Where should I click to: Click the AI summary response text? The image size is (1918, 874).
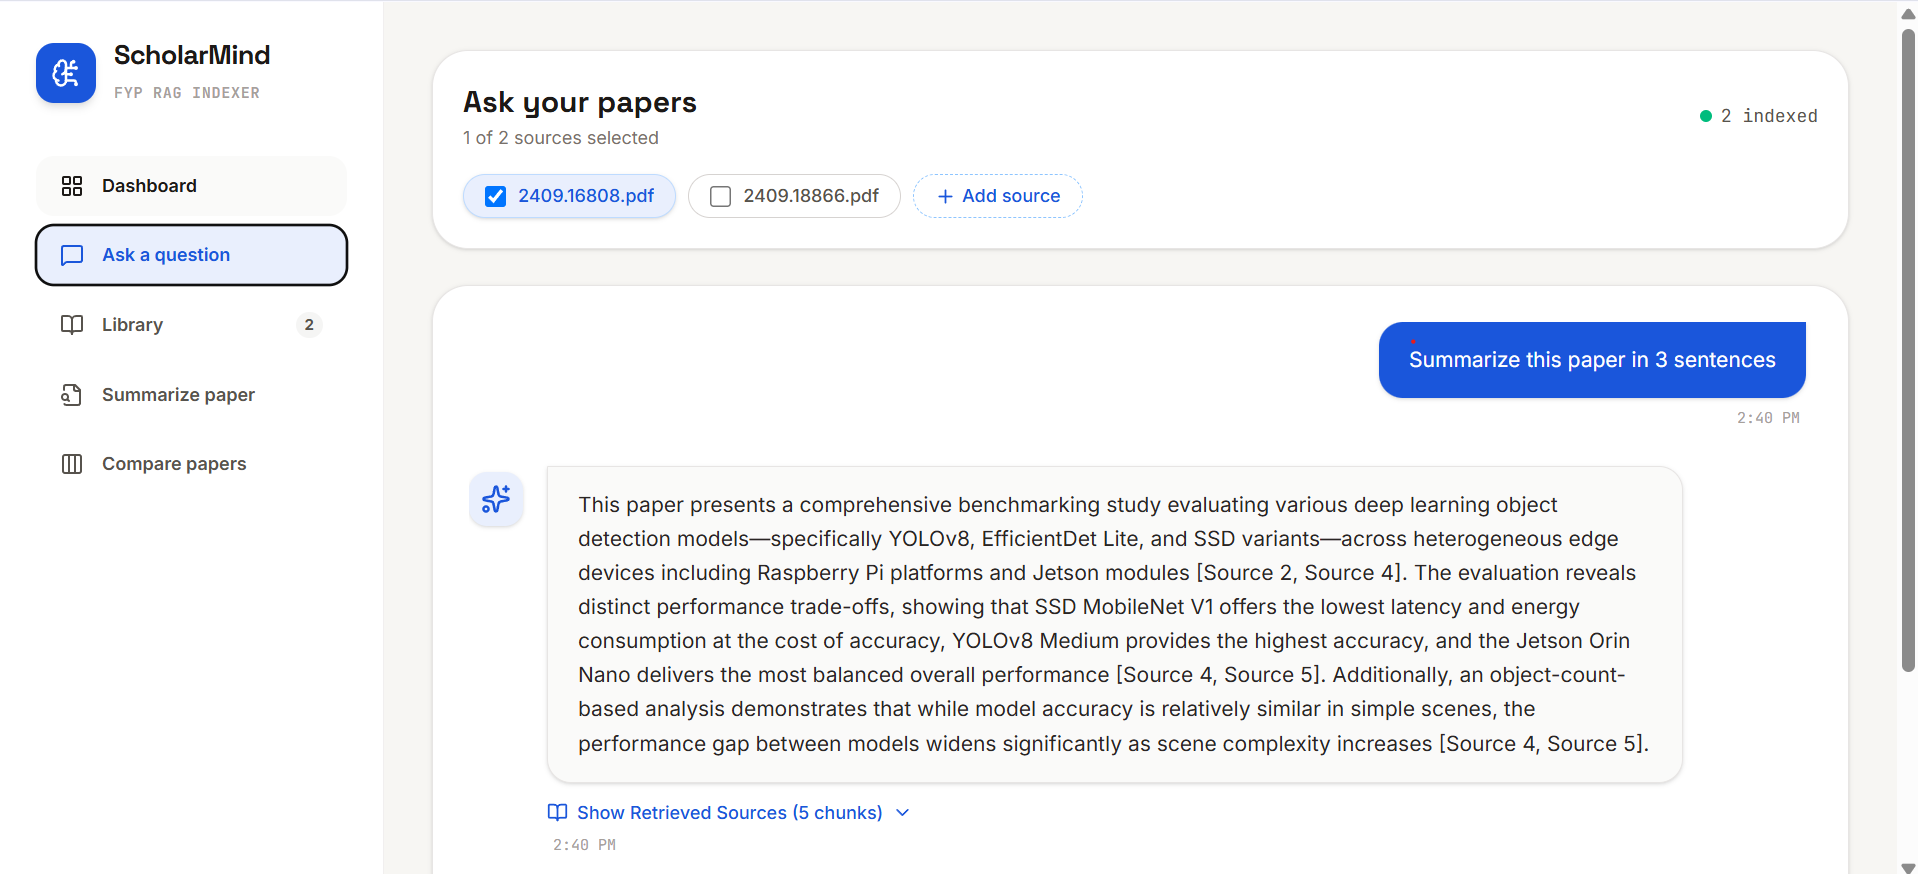1114,624
